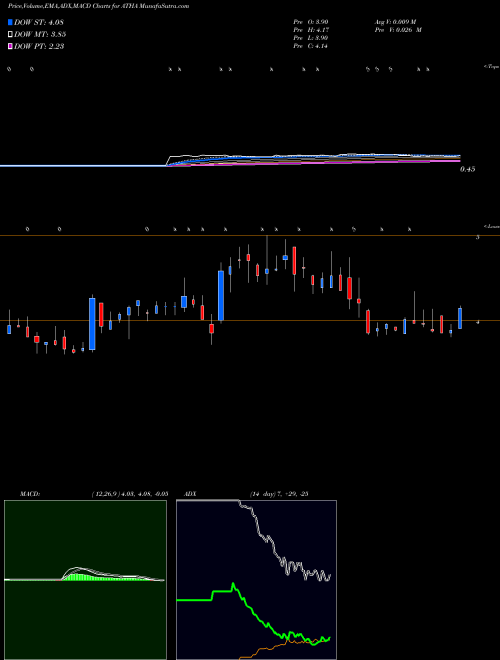This screenshot has width=500, height=660.
Task: Click the blue DOW ST legend swatch
Action: (x=11, y=22)
